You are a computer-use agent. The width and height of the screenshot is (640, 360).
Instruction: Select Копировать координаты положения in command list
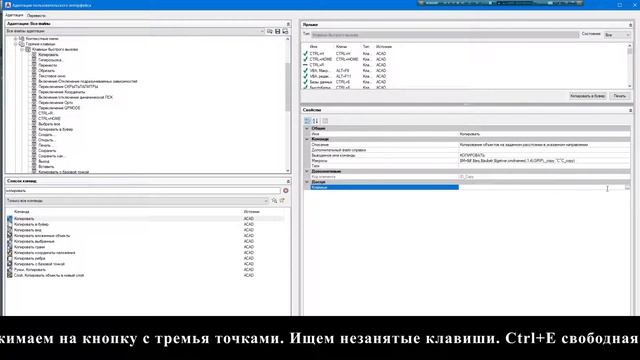(44, 253)
